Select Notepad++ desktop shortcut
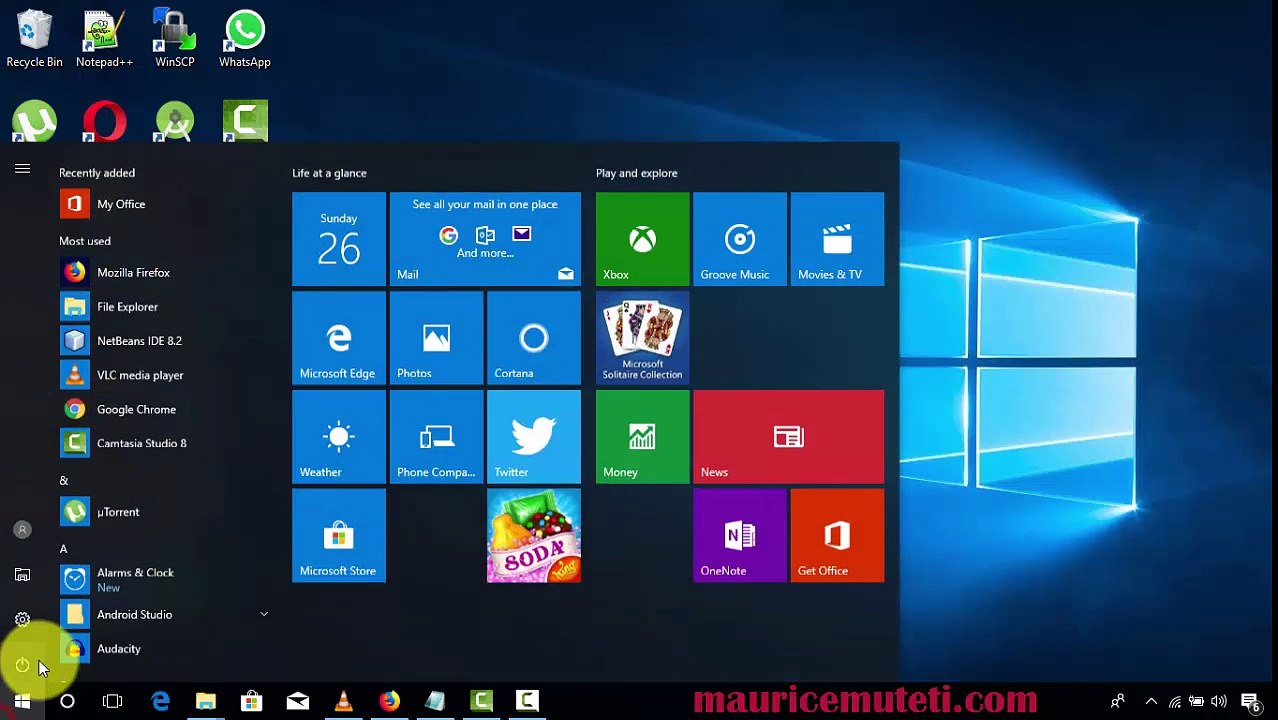 pos(104,39)
